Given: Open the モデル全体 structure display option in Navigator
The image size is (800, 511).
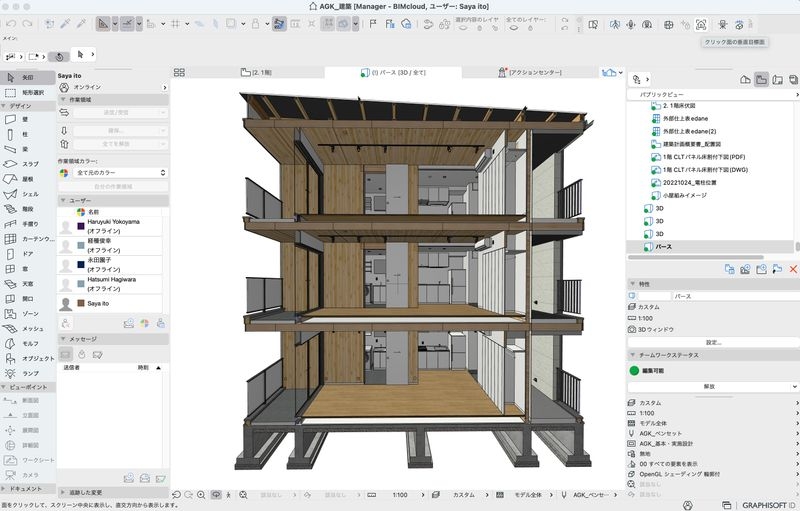Looking at the screenshot, I should click(x=713, y=423).
